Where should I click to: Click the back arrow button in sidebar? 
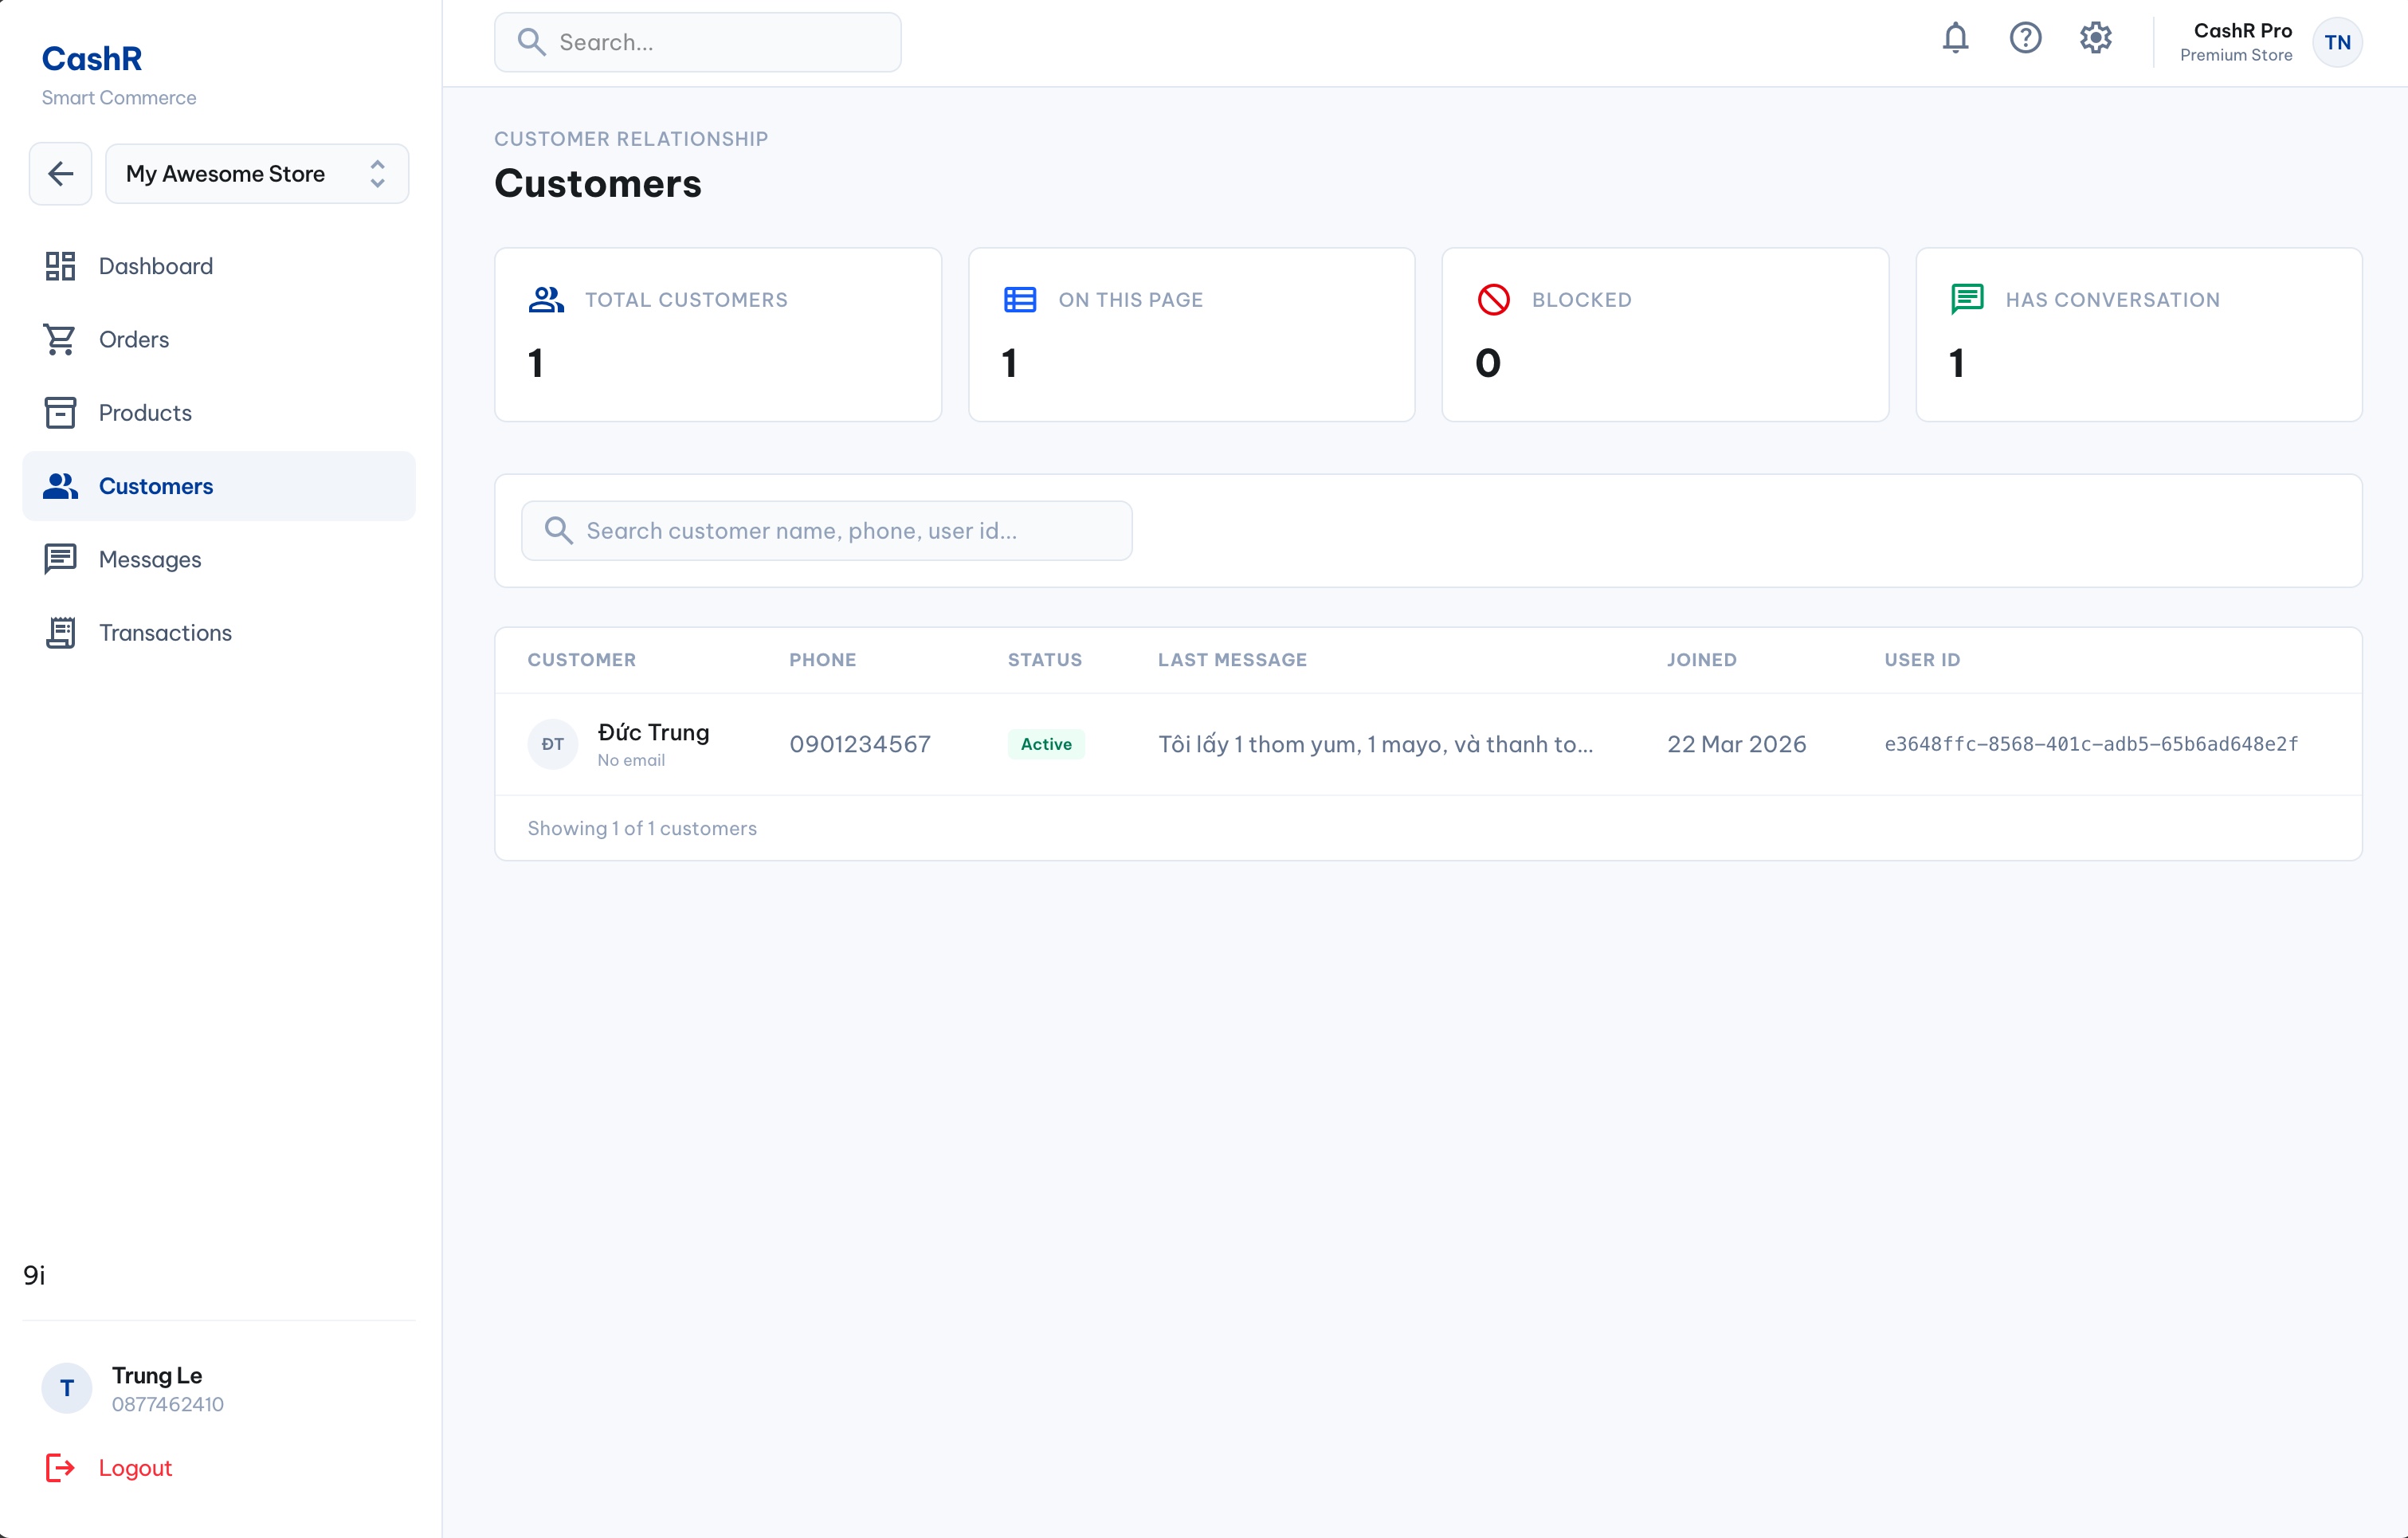coord(61,174)
